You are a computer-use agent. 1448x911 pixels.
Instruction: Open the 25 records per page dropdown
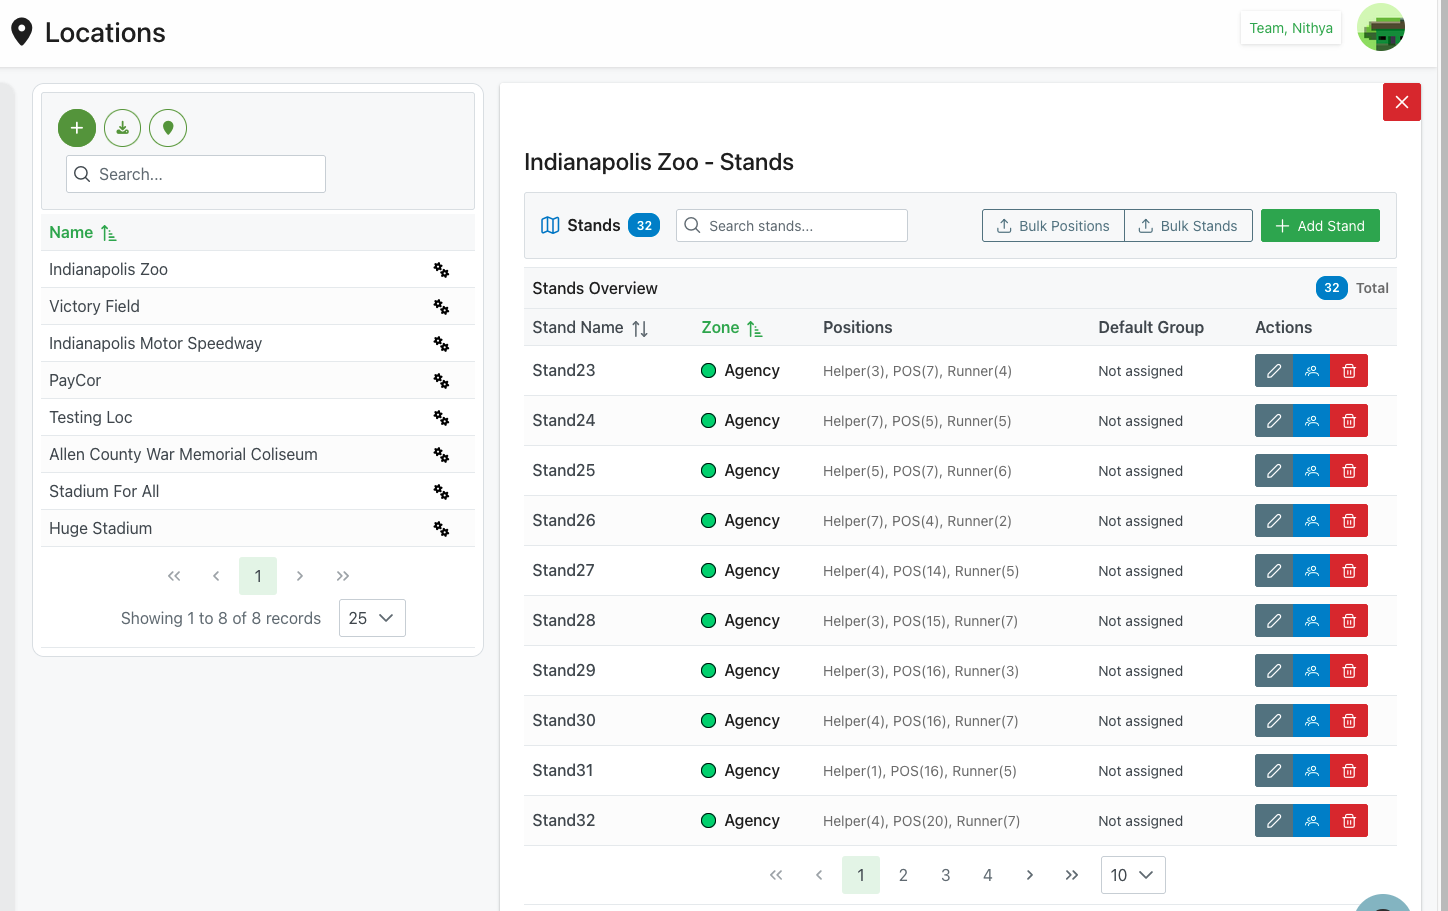(x=372, y=618)
